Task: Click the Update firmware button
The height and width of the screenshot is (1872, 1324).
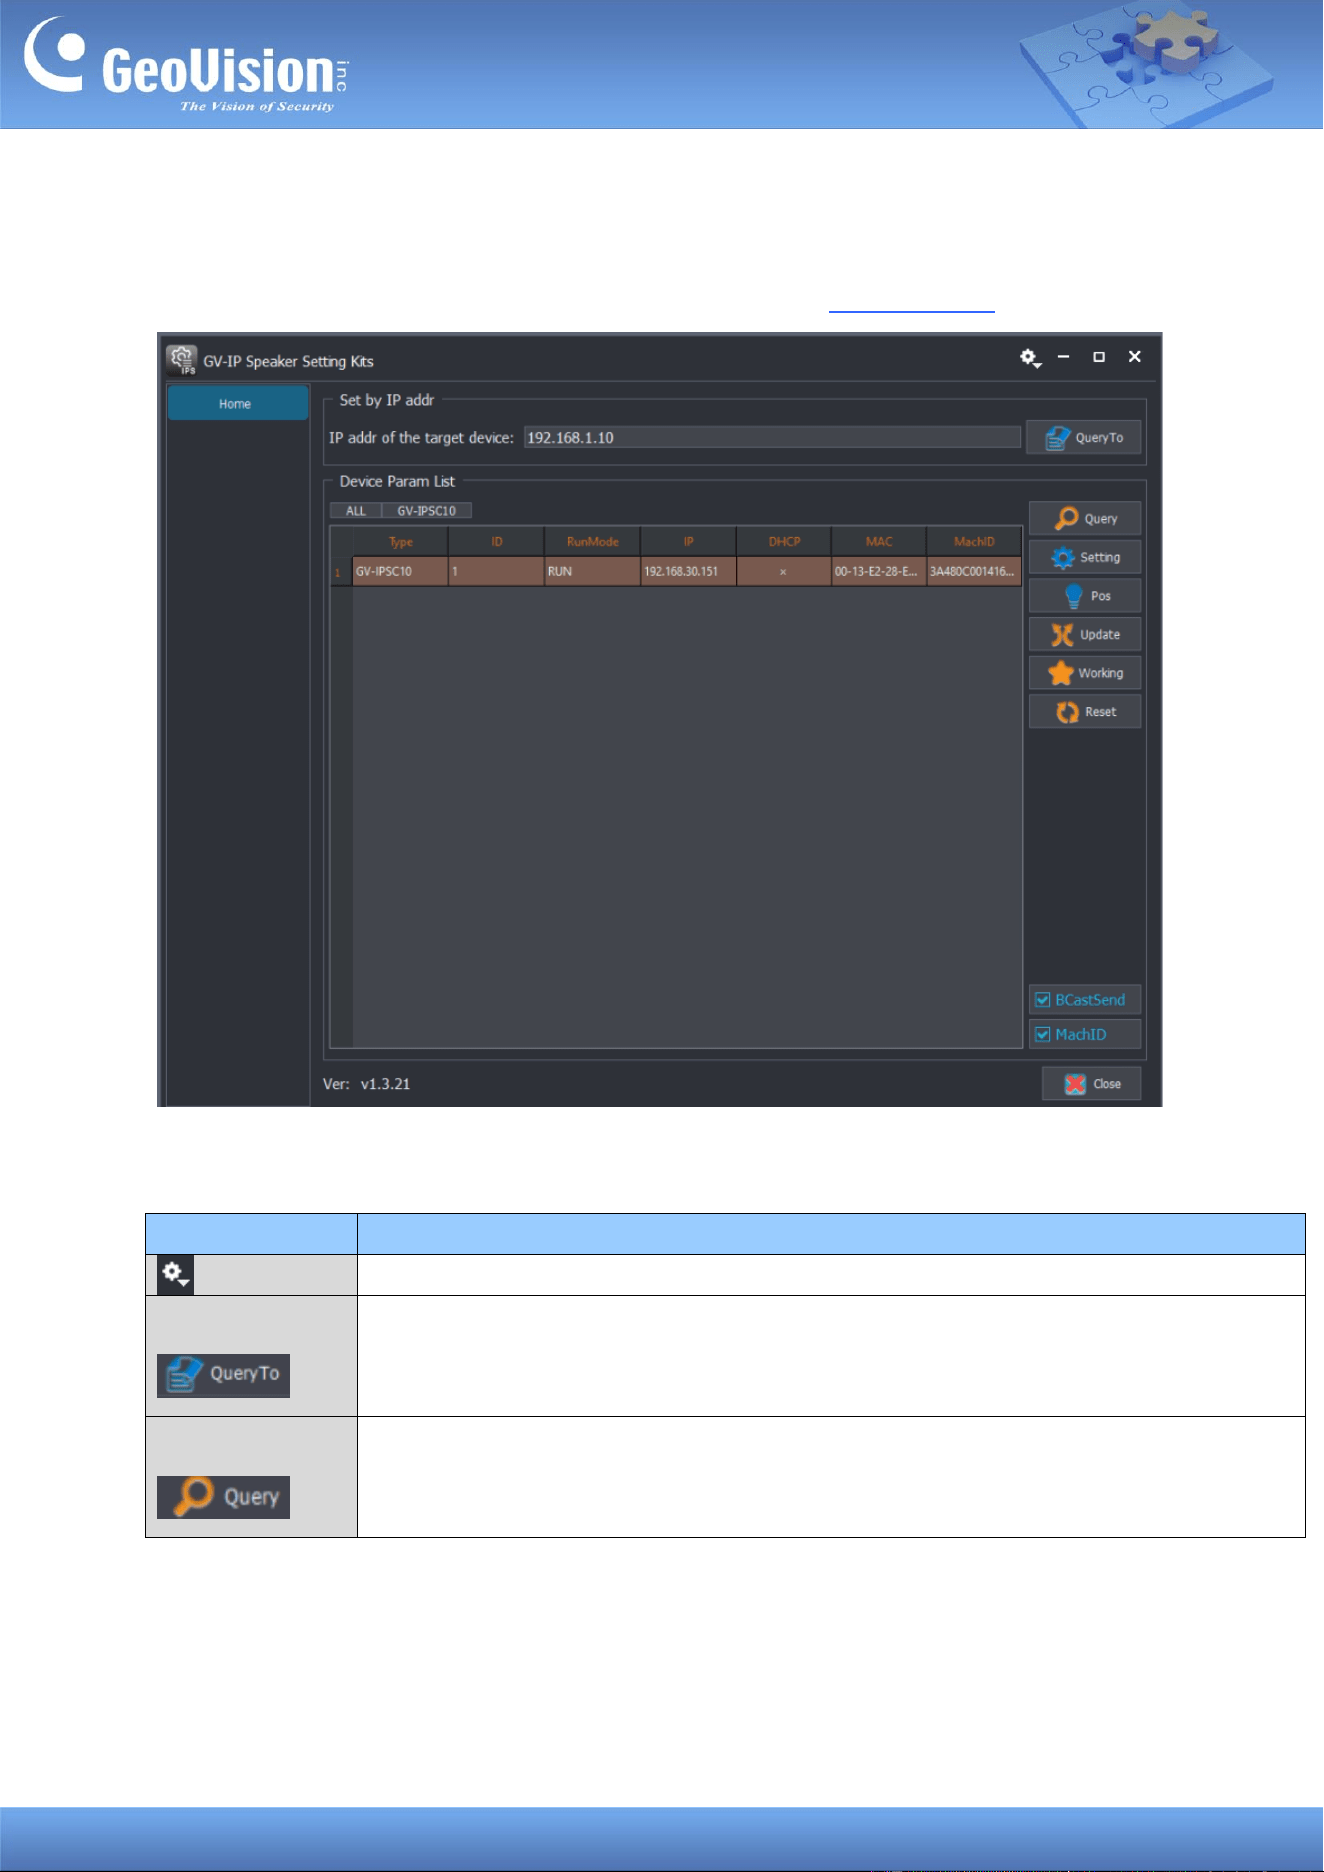Action: pos(1085,635)
